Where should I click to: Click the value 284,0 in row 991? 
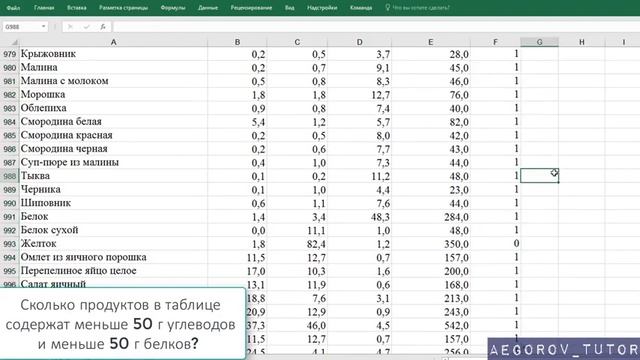click(456, 217)
